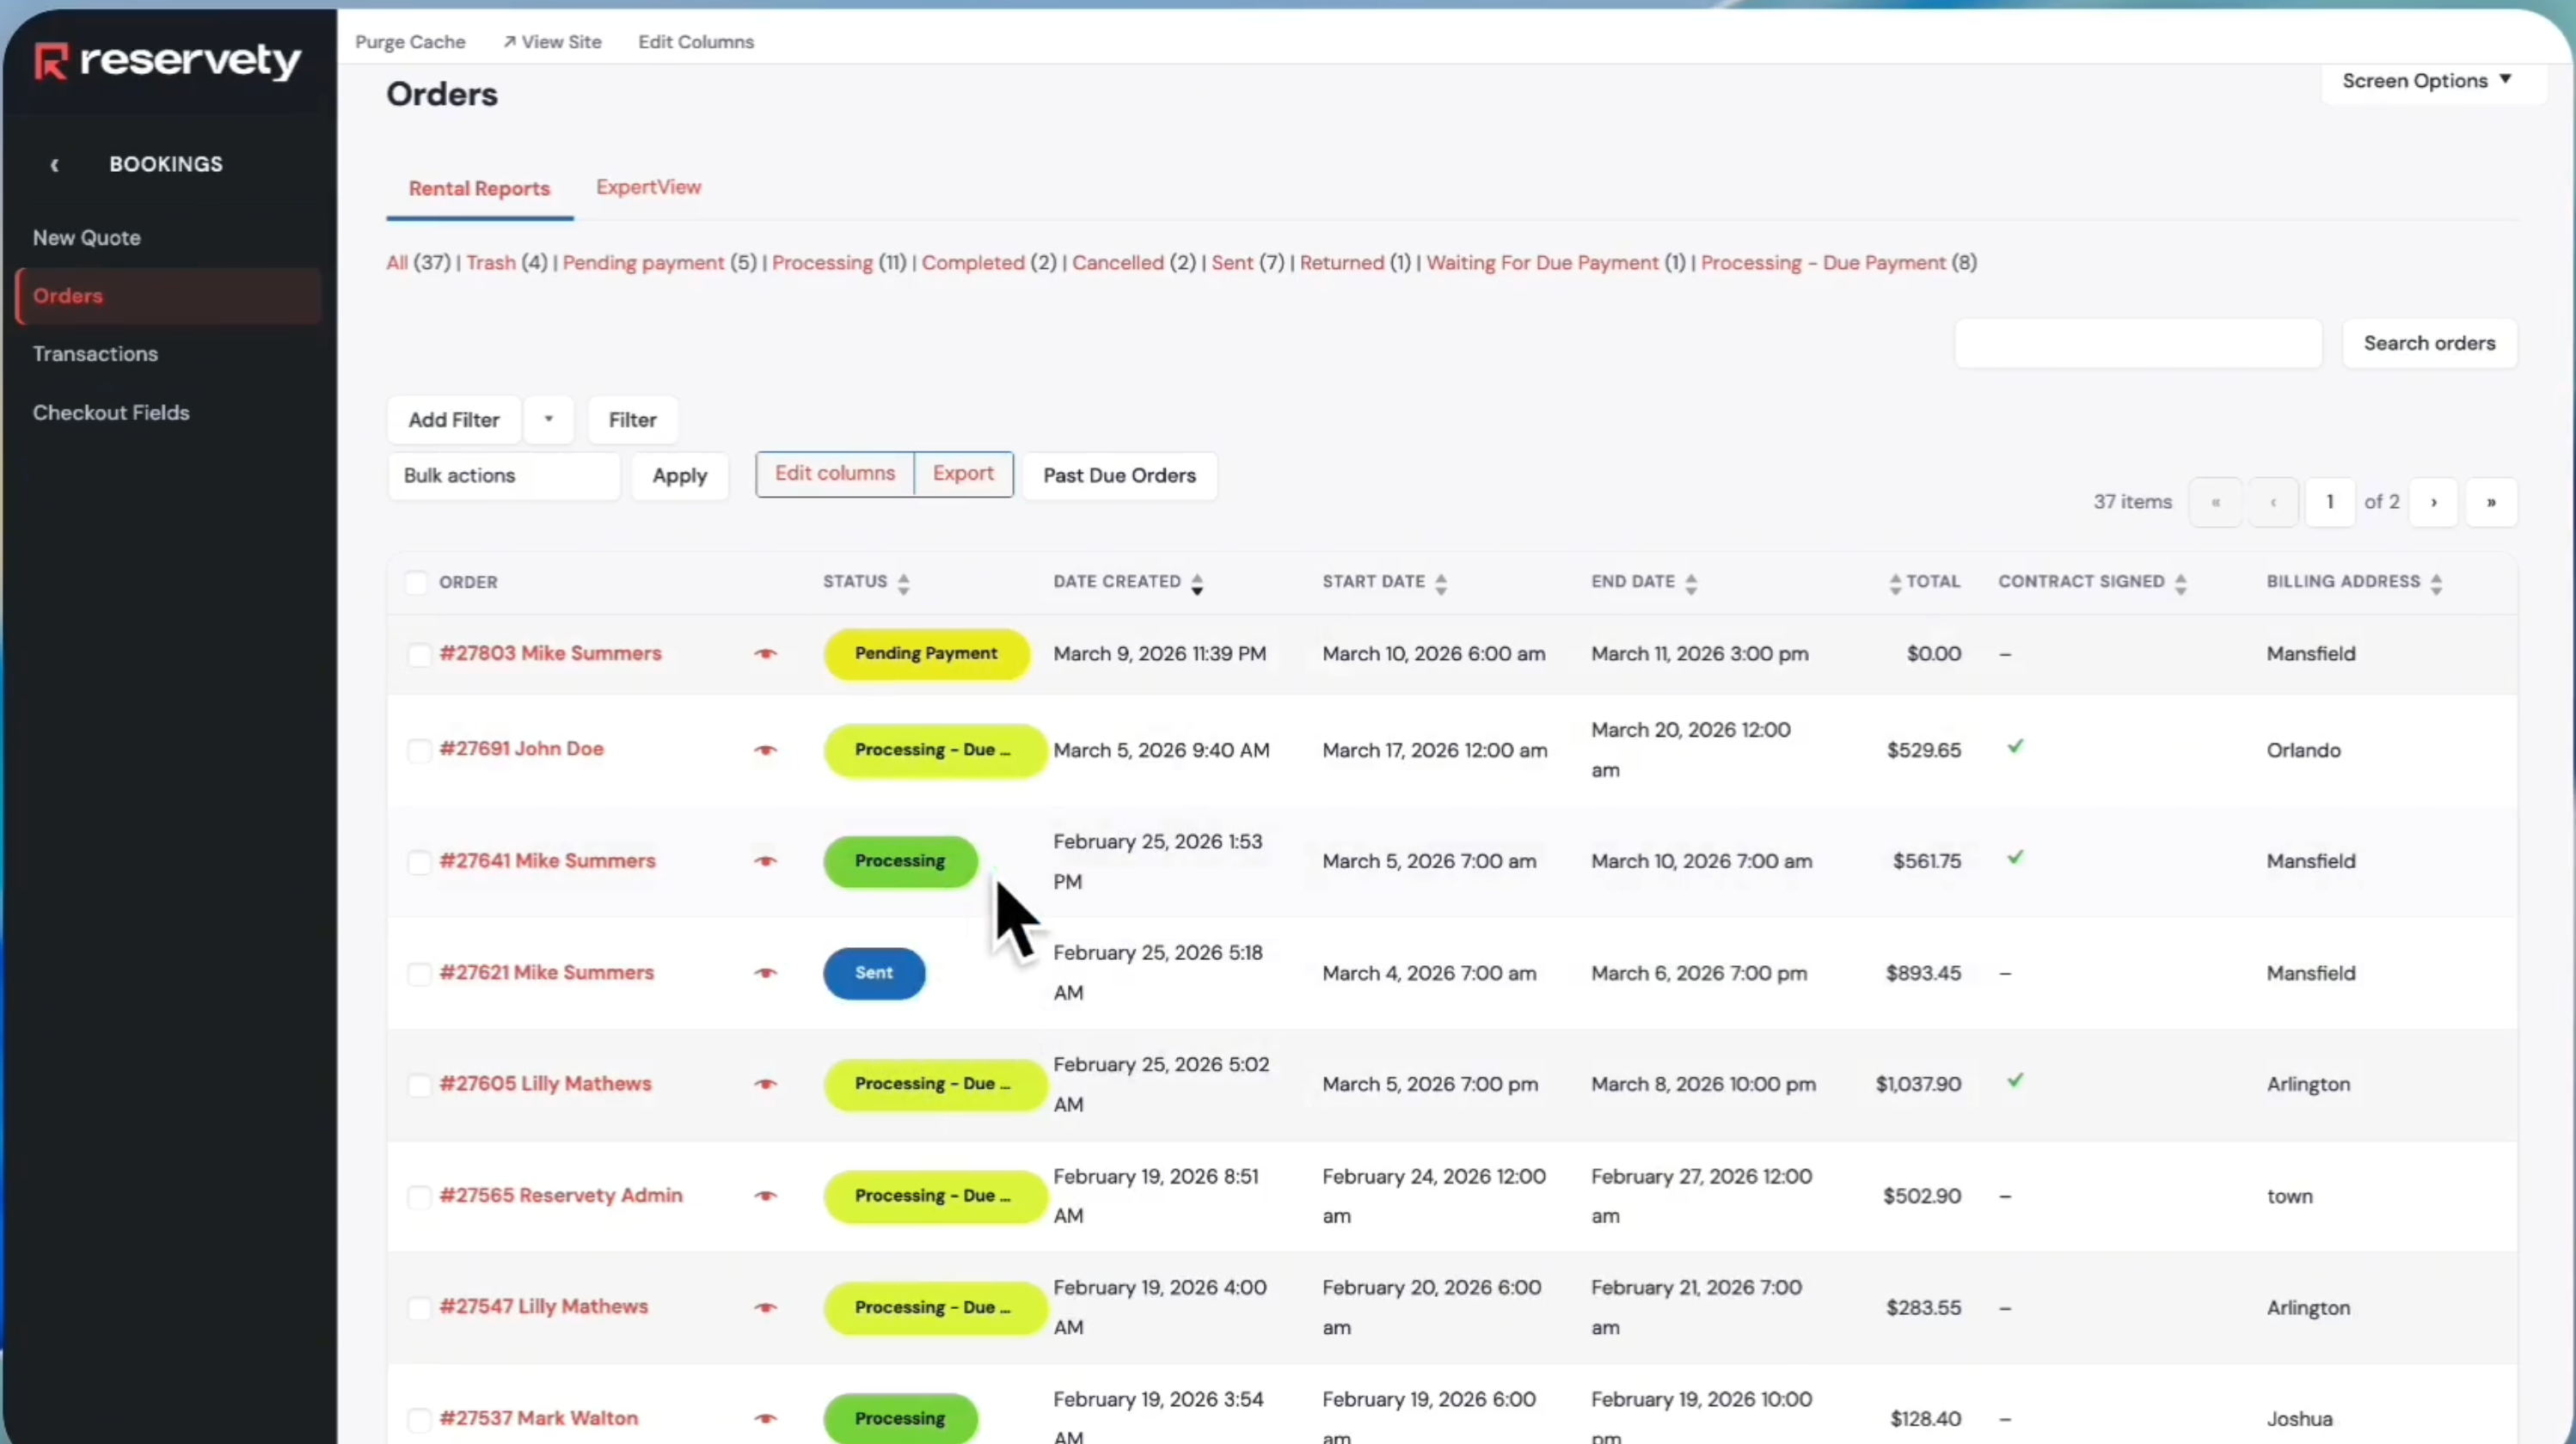Filter by Pending payment status link
The width and height of the screenshot is (2576, 1444).
[643, 263]
